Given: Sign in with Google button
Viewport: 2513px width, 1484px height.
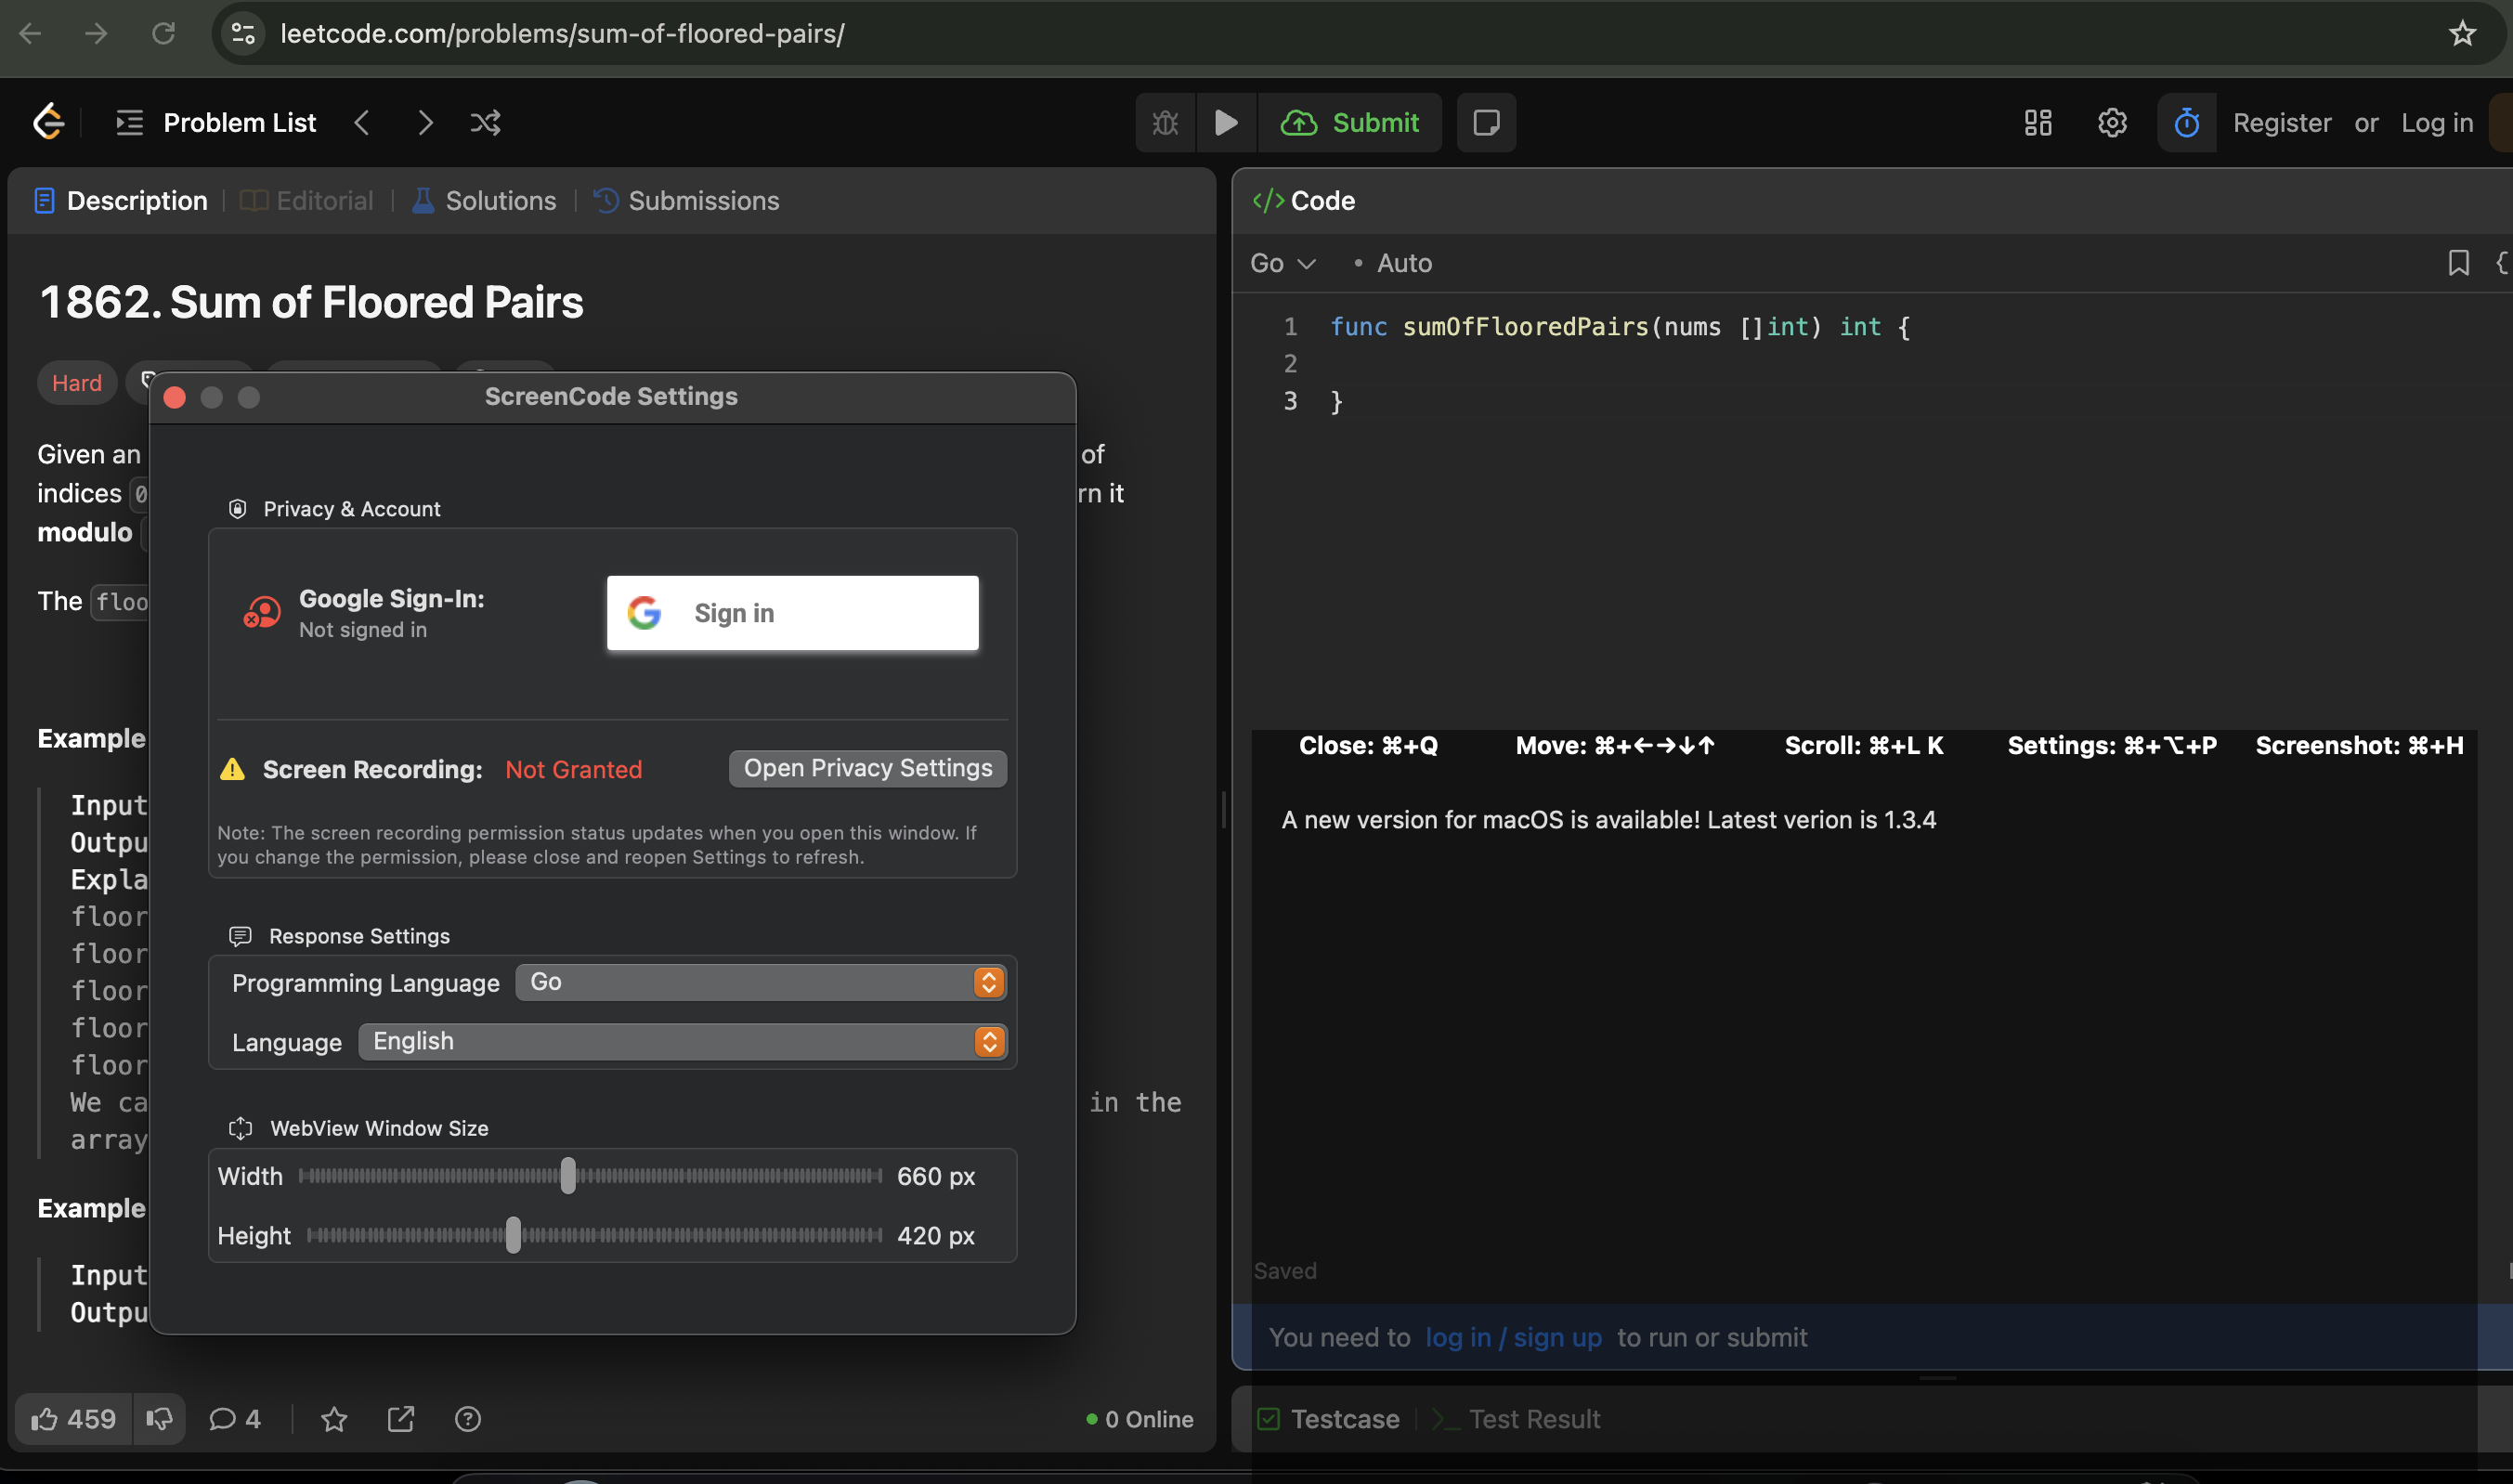Looking at the screenshot, I should (792, 613).
